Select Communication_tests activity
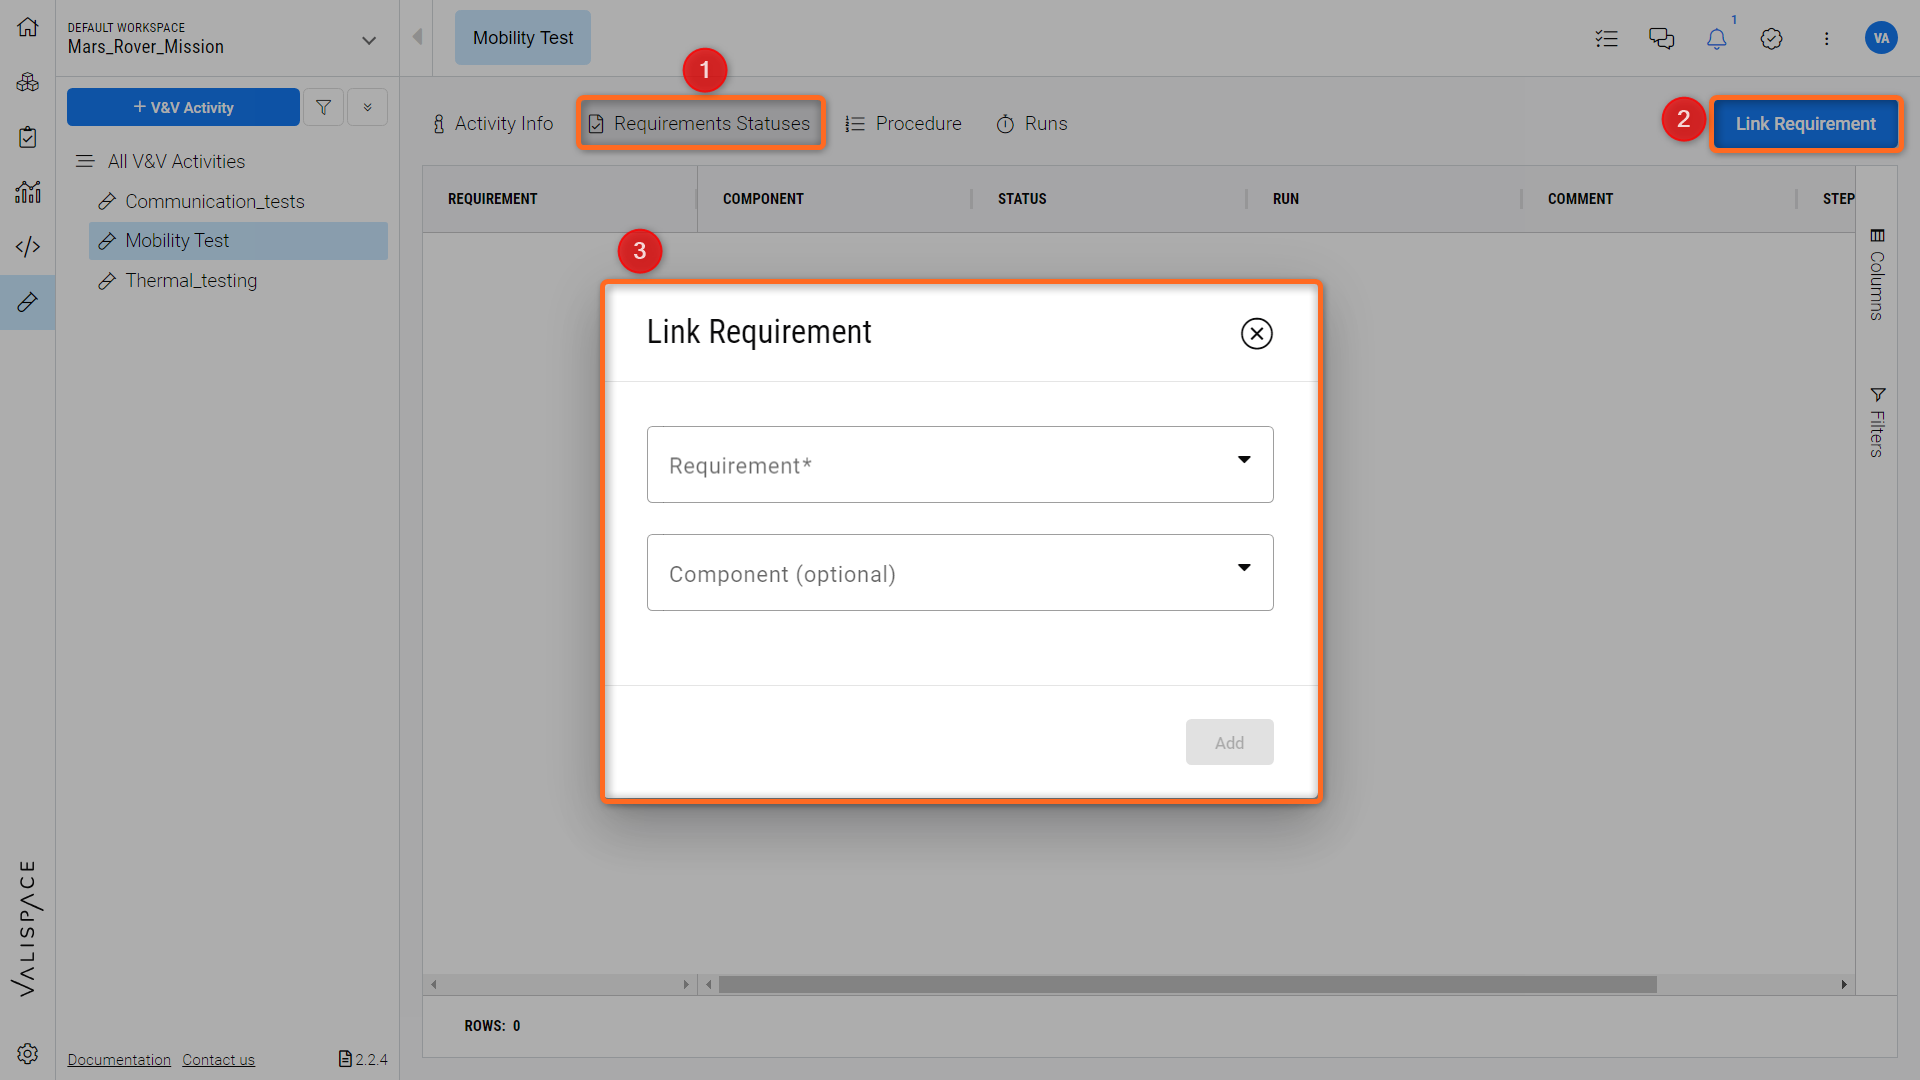 214,201
